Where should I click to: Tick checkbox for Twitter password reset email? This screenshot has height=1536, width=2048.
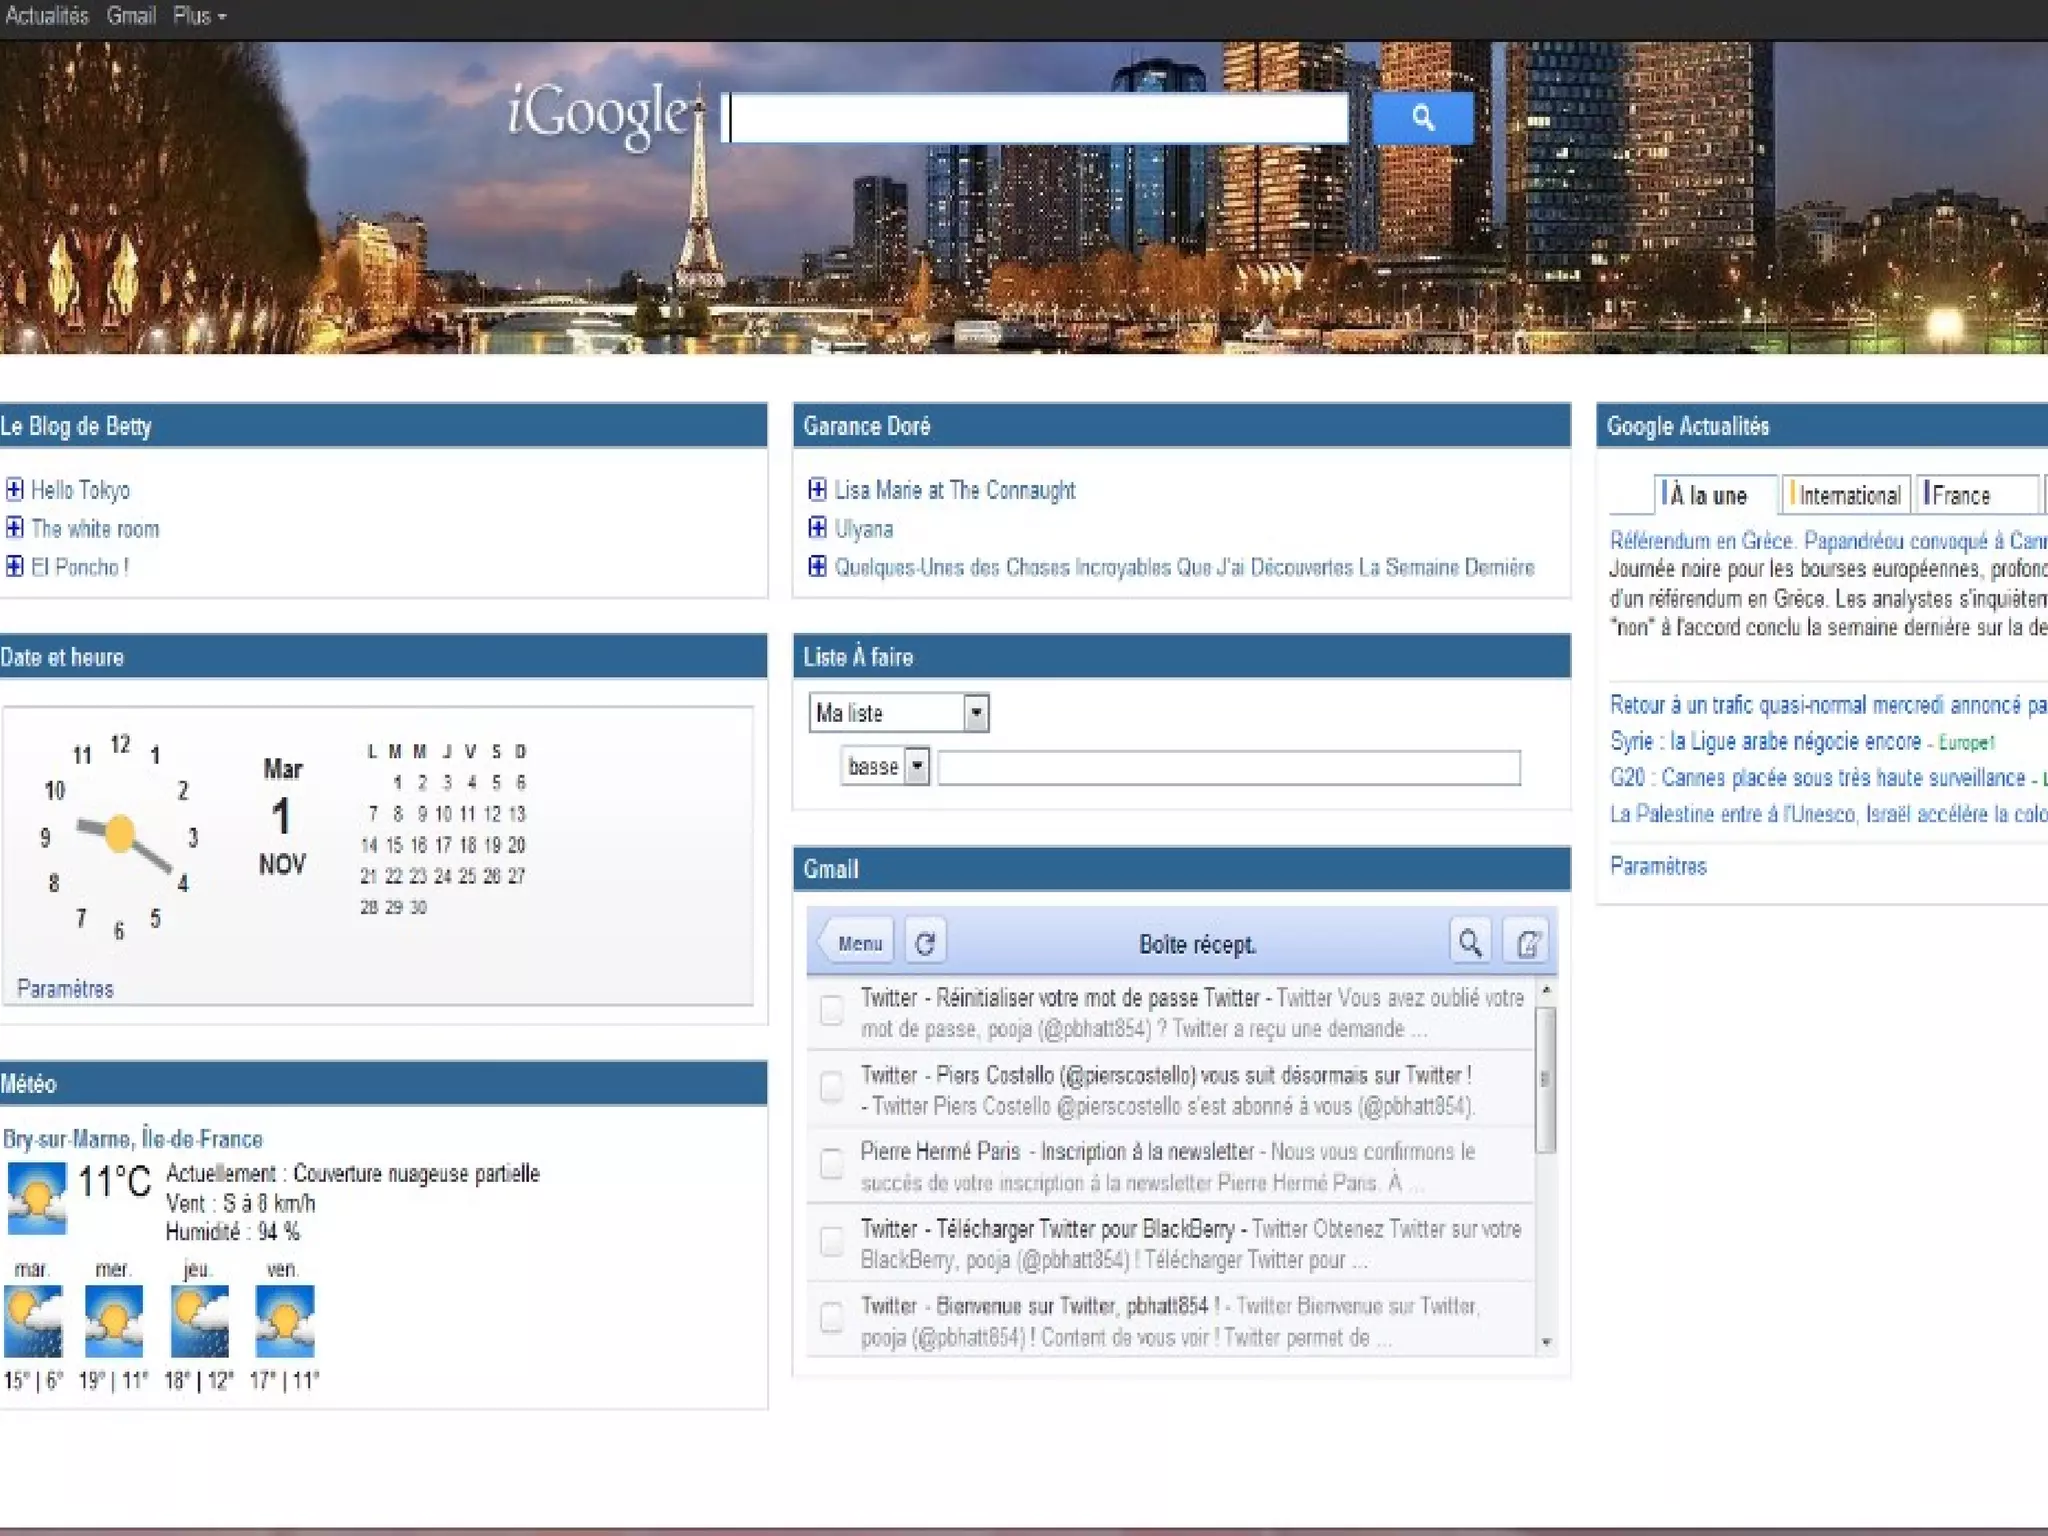point(831,1011)
